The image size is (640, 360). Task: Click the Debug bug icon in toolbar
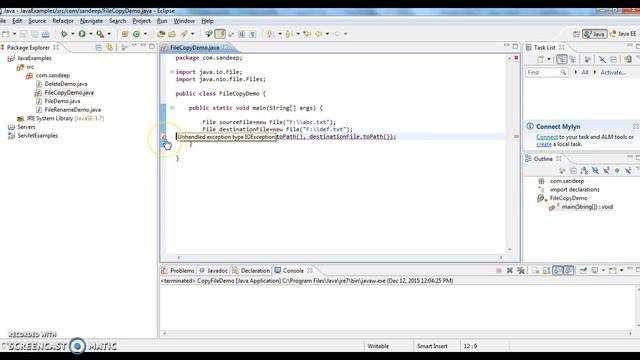pyautogui.click(x=64, y=34)
